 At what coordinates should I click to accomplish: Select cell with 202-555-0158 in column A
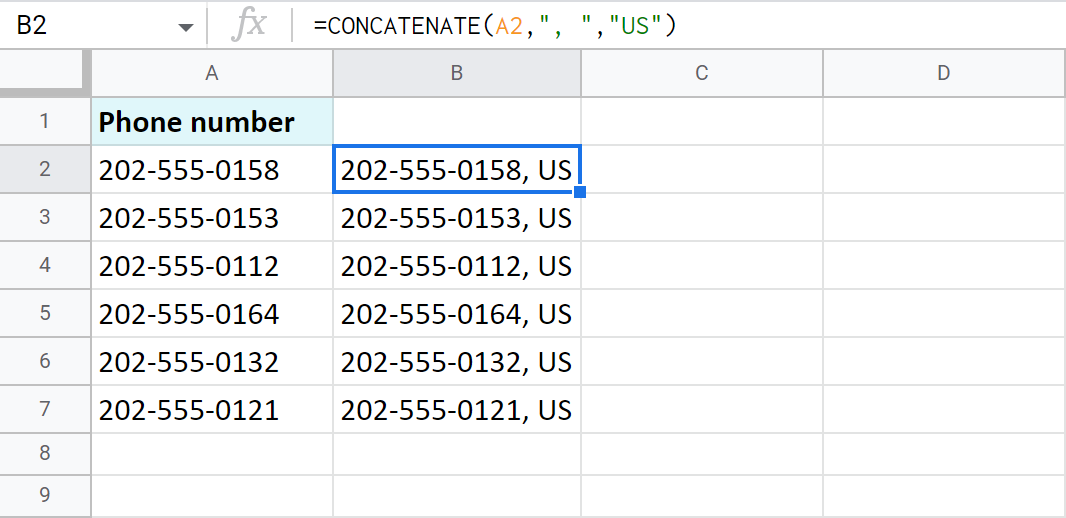tap(212, 169)
